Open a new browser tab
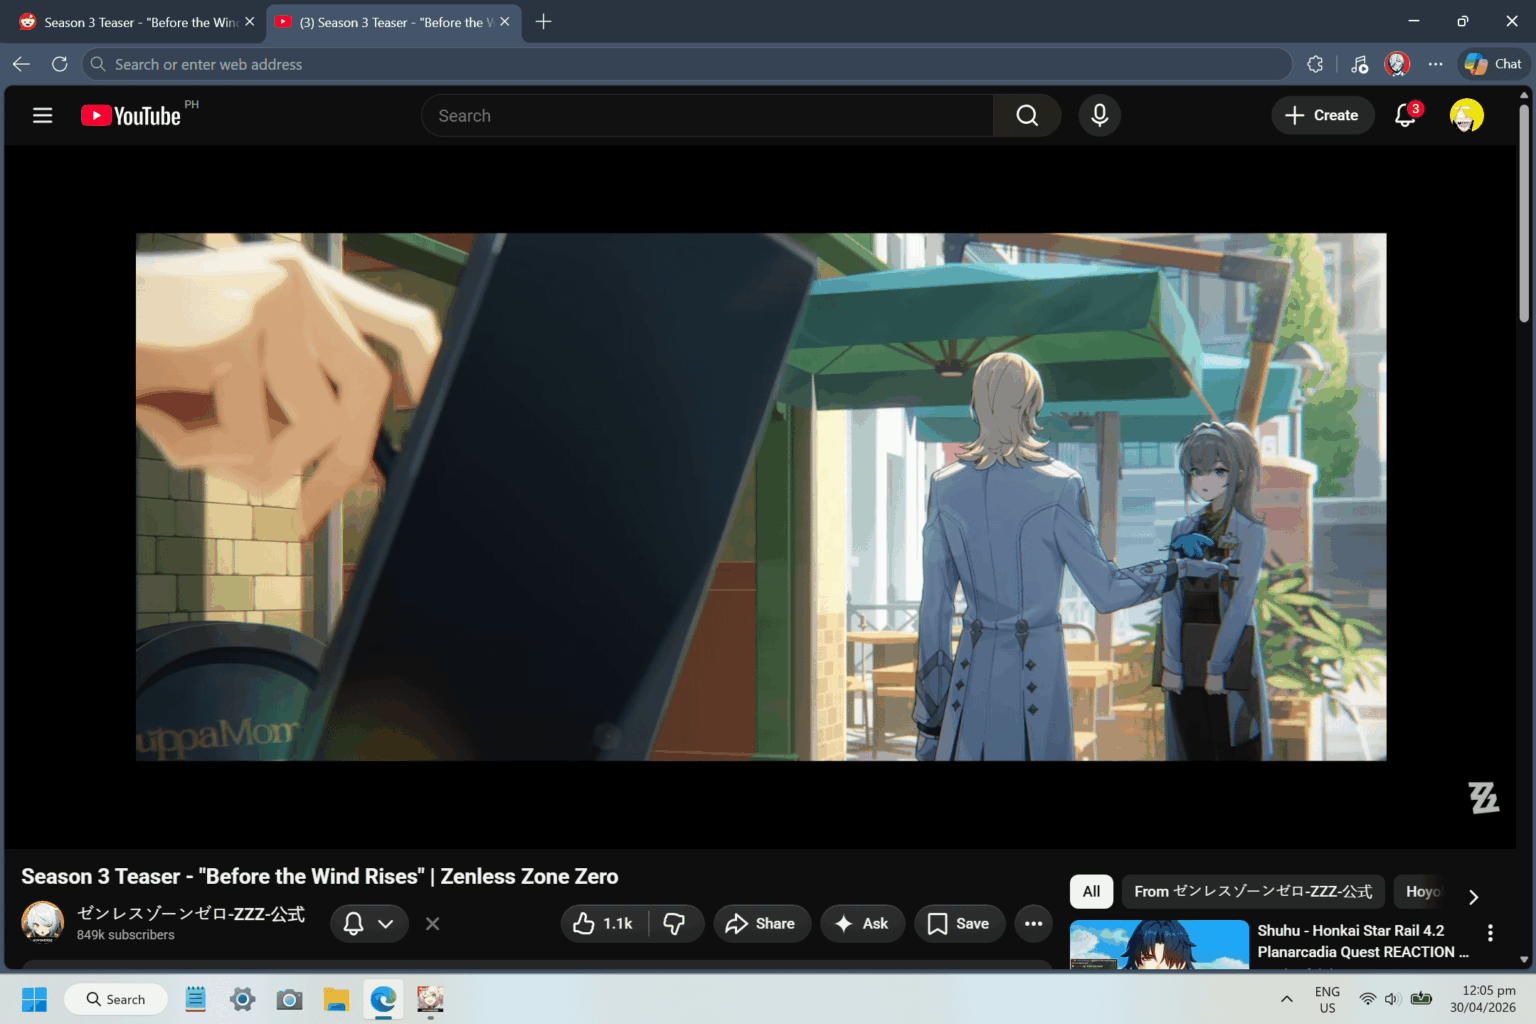The image size is (1536, 1024). coord(544,22)
